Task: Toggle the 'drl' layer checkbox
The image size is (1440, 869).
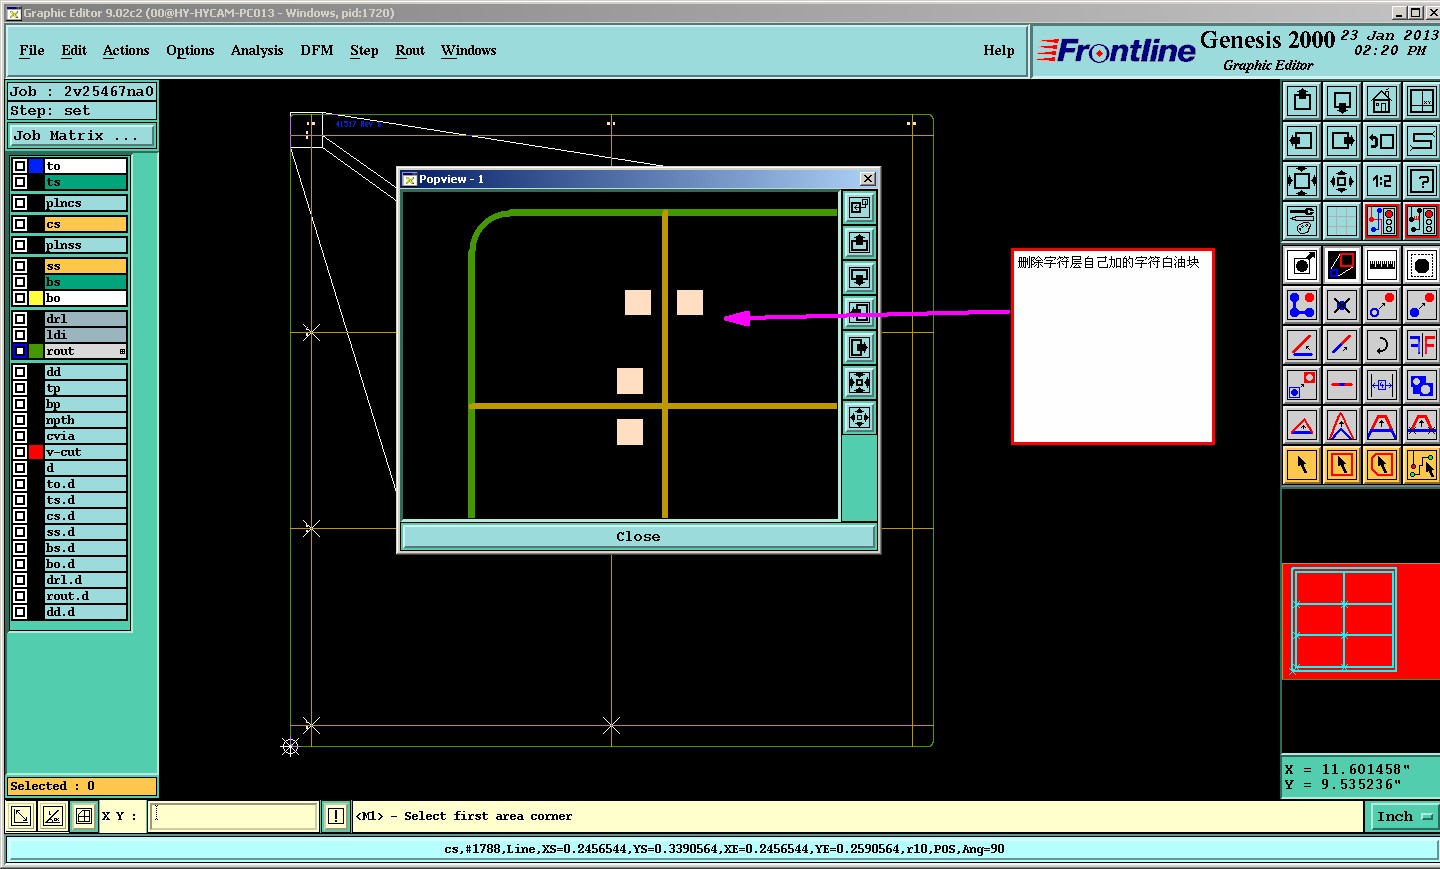Action: pos(20,319)
